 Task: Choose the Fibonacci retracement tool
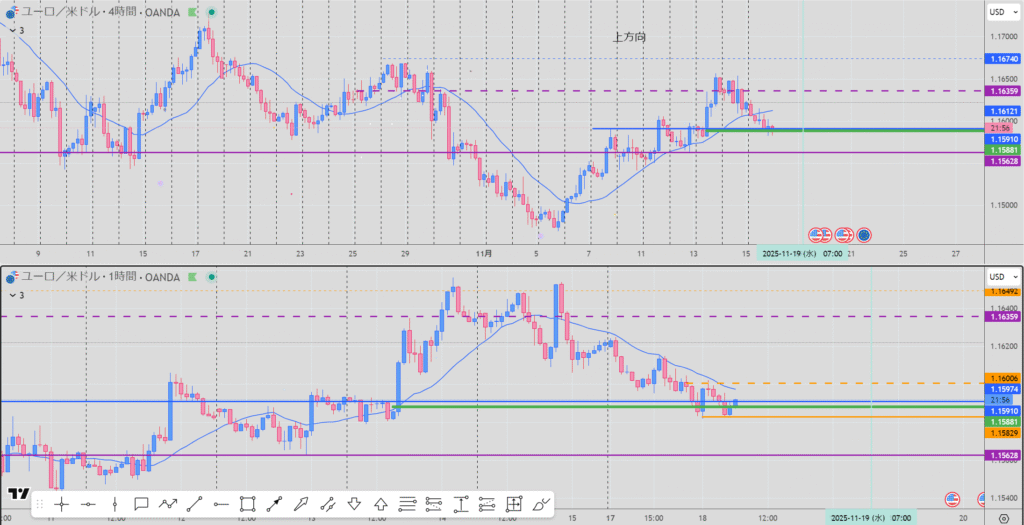[x=408, y=504]
